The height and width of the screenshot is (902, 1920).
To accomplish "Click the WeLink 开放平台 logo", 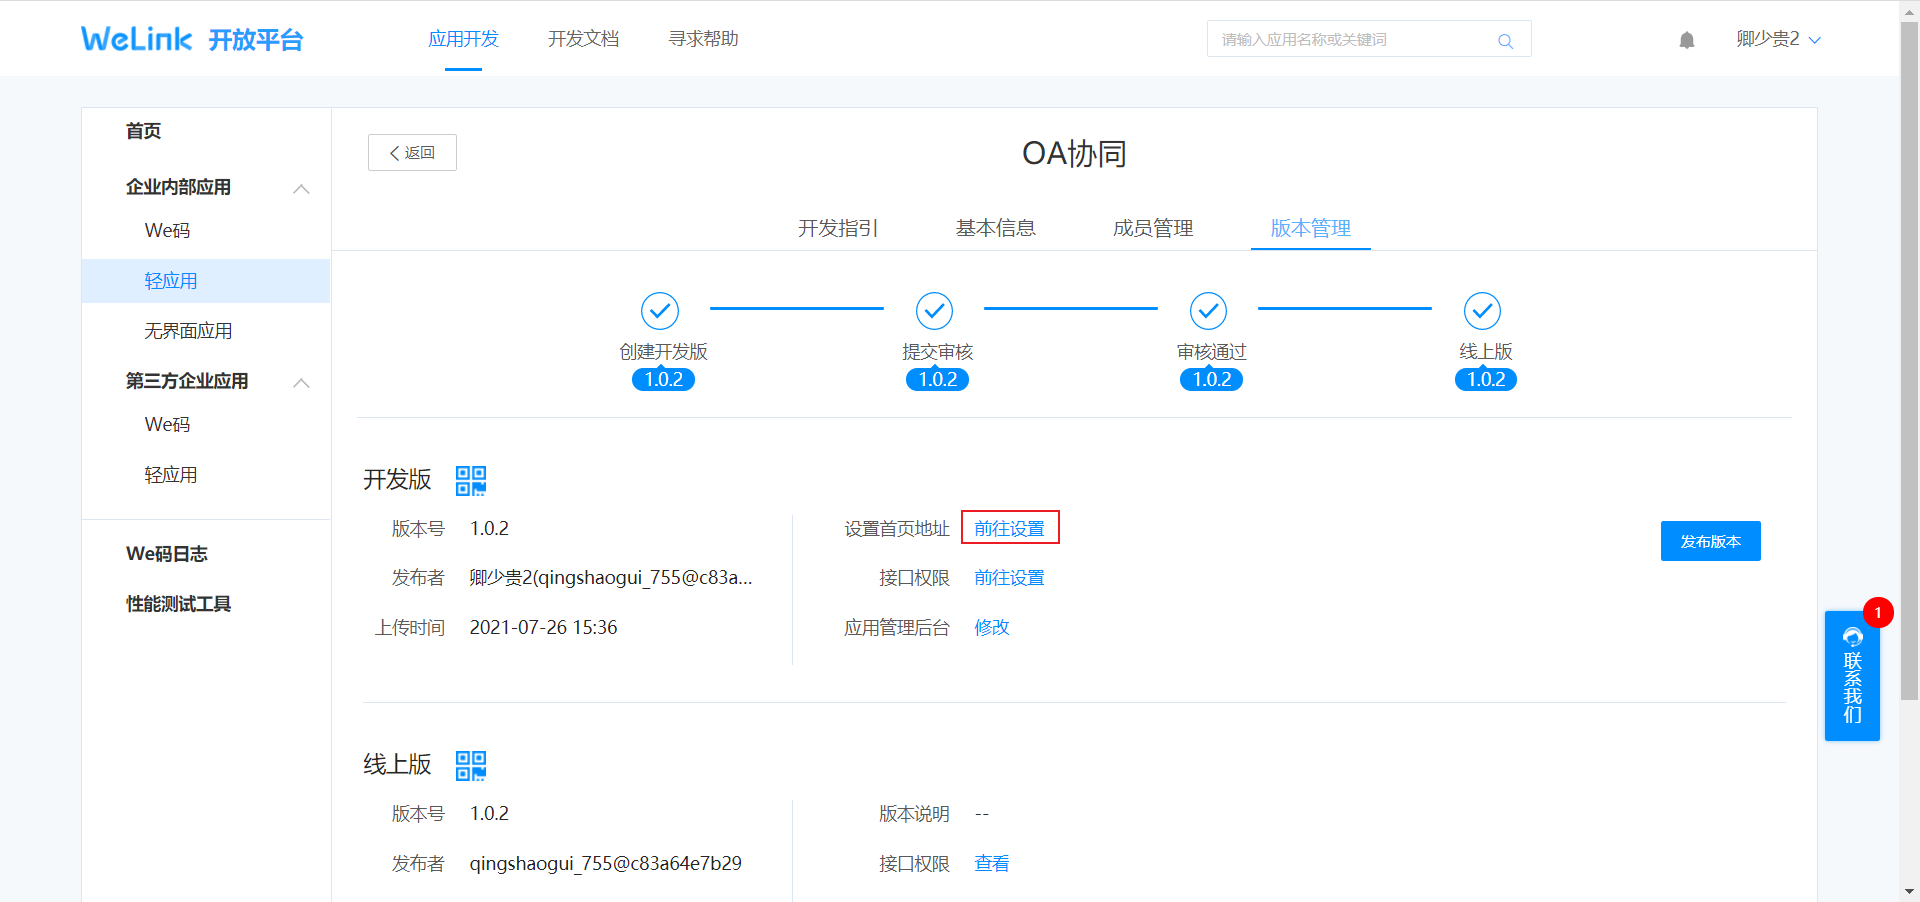I will point(192,39).
